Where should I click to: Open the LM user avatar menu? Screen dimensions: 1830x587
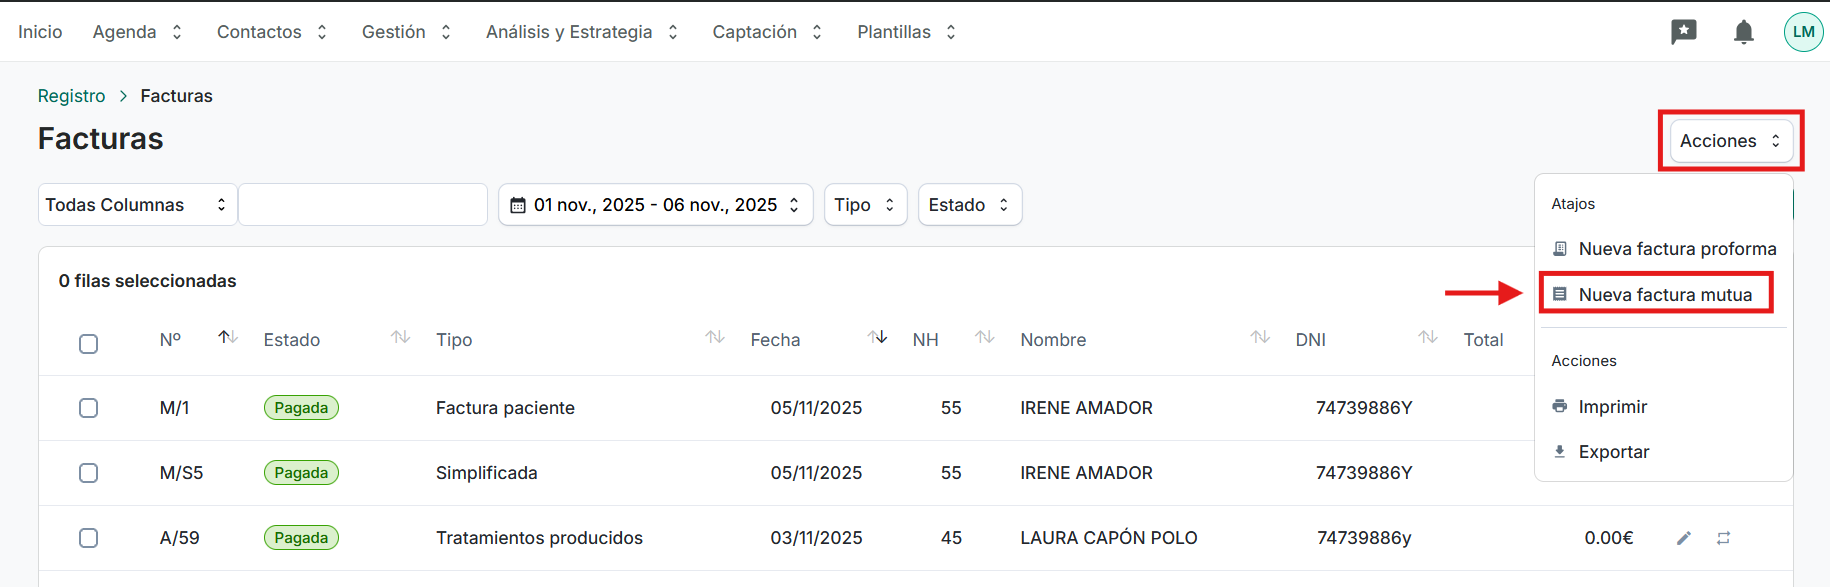pyautogui.click(x=1803, y=32)
